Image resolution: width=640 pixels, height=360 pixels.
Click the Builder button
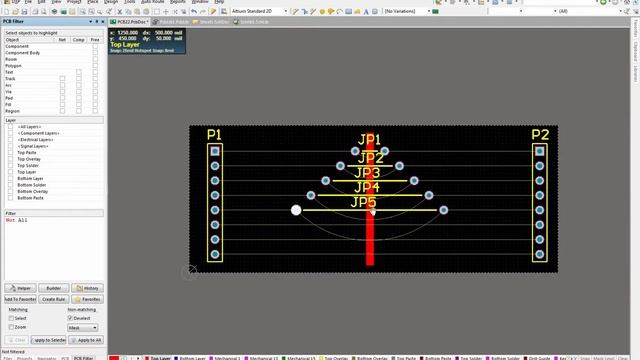click(53, 288)
